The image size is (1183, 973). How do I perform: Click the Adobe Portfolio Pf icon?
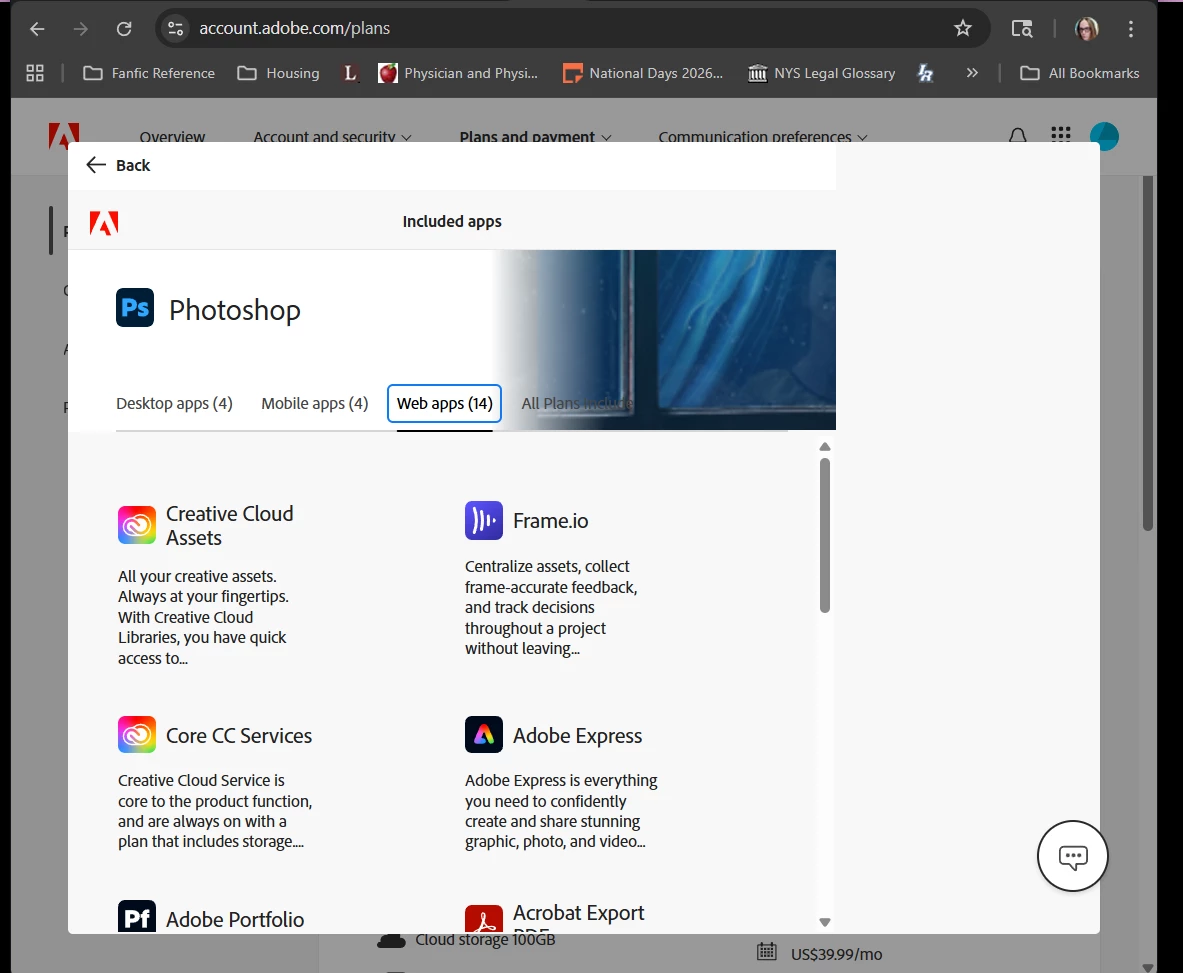pos(137,916)
